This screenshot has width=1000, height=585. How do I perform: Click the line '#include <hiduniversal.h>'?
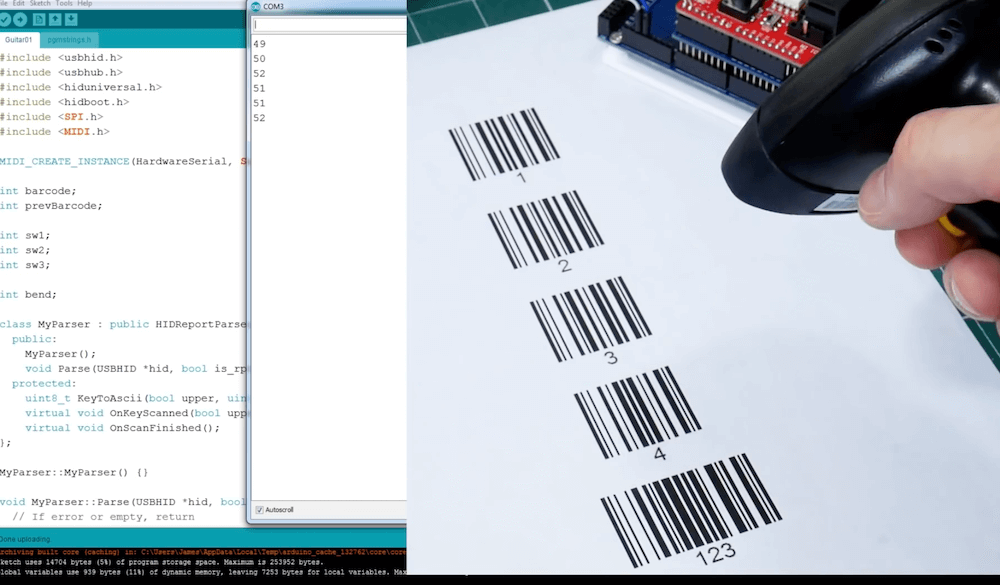81,87
